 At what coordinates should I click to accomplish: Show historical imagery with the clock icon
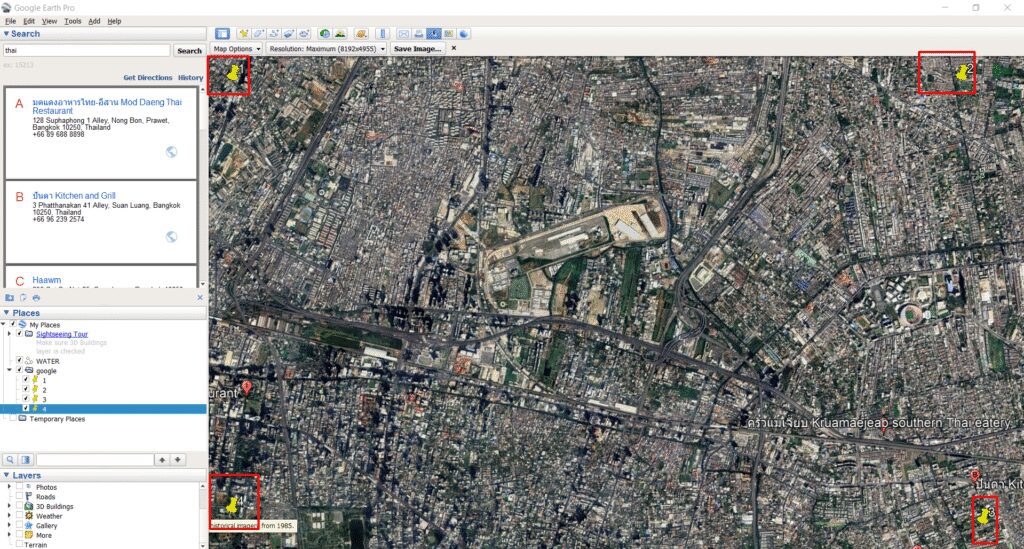(x=325, y=33)
